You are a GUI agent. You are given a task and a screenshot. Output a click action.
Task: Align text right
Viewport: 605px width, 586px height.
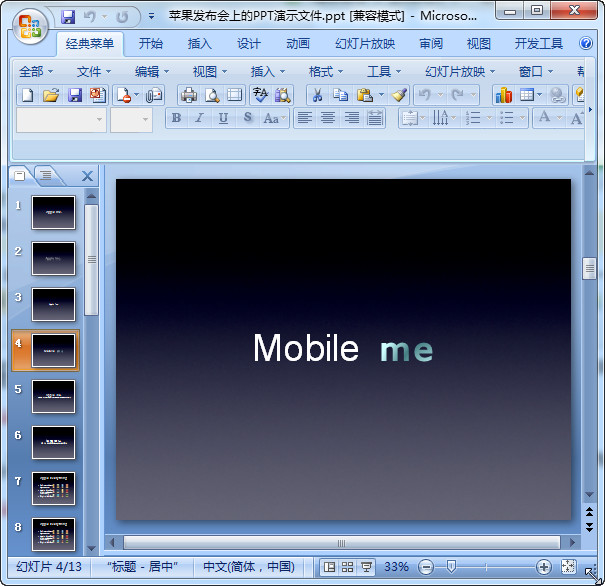[352, 118]
